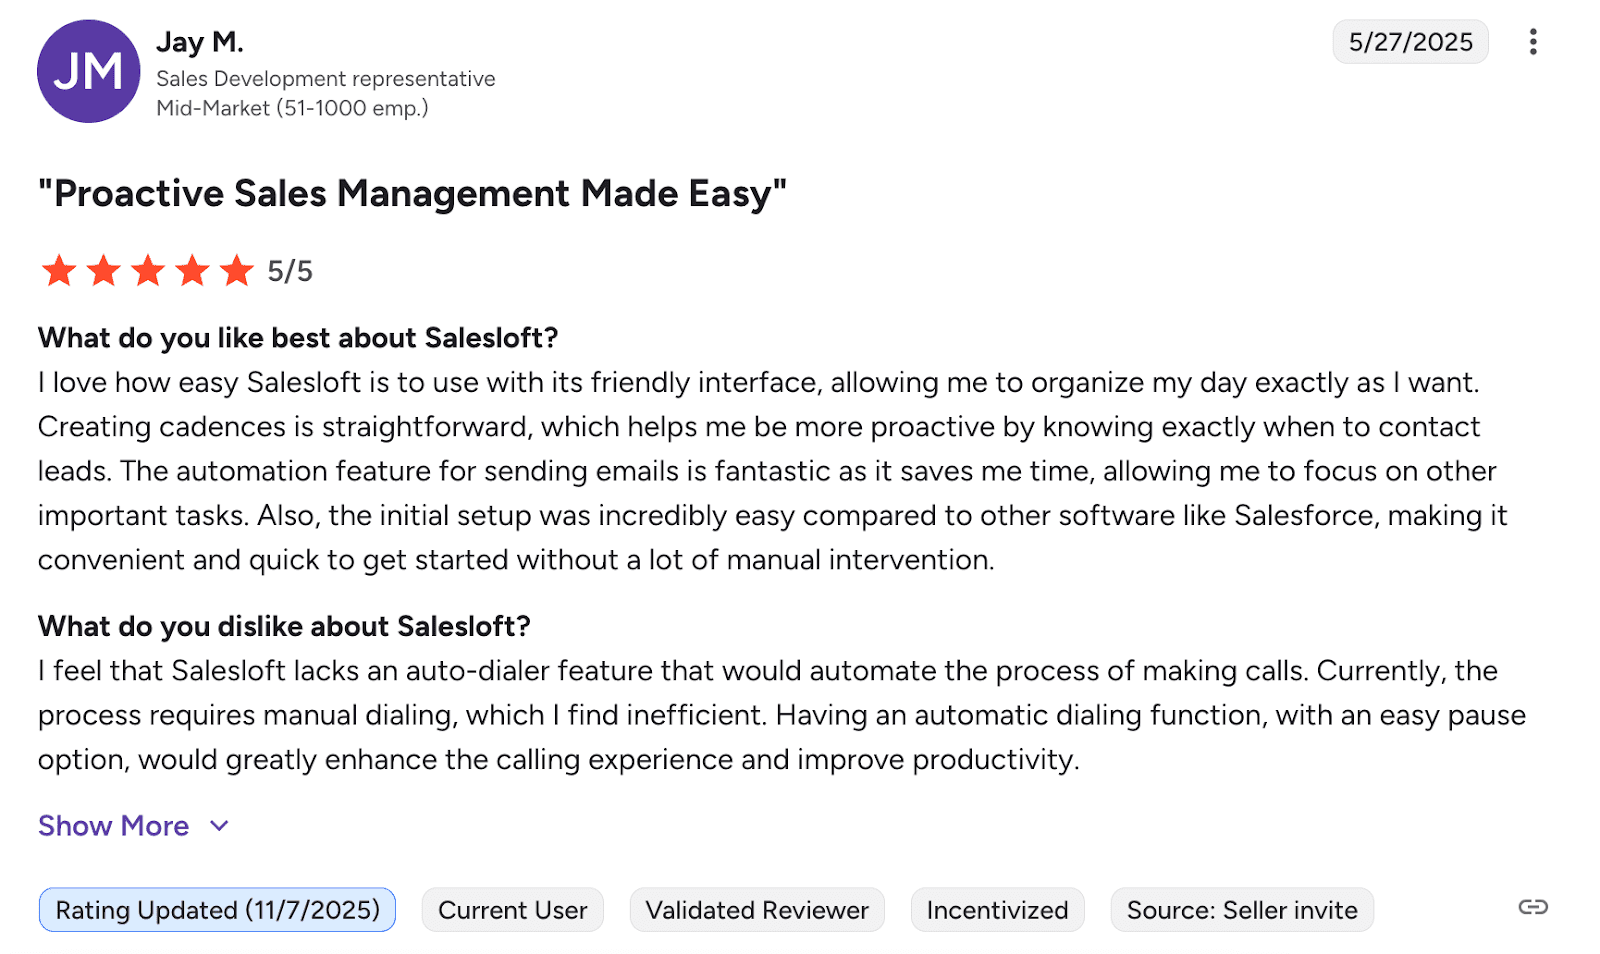Click the Source: Seller invite tag
The height and width of the screenshot is (954, 1600).
[x=1242, y=910]
